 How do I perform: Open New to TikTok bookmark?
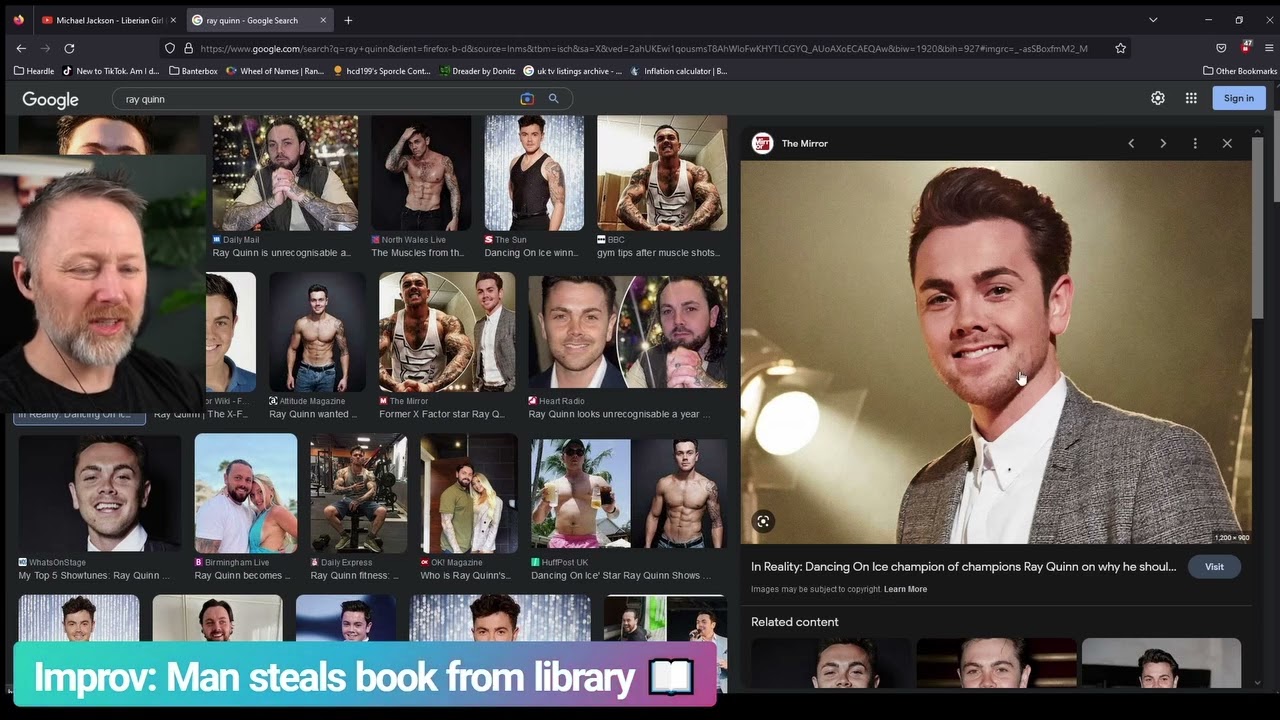pos(111,71)
